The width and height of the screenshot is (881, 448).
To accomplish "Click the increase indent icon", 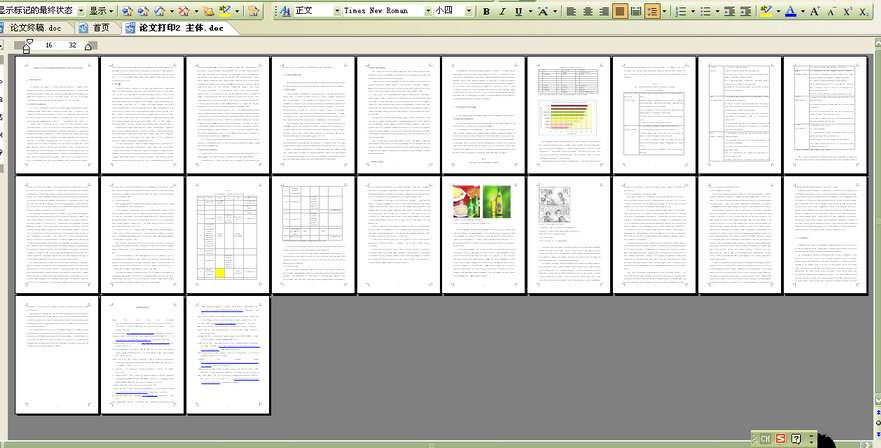I will coord(746,11).
